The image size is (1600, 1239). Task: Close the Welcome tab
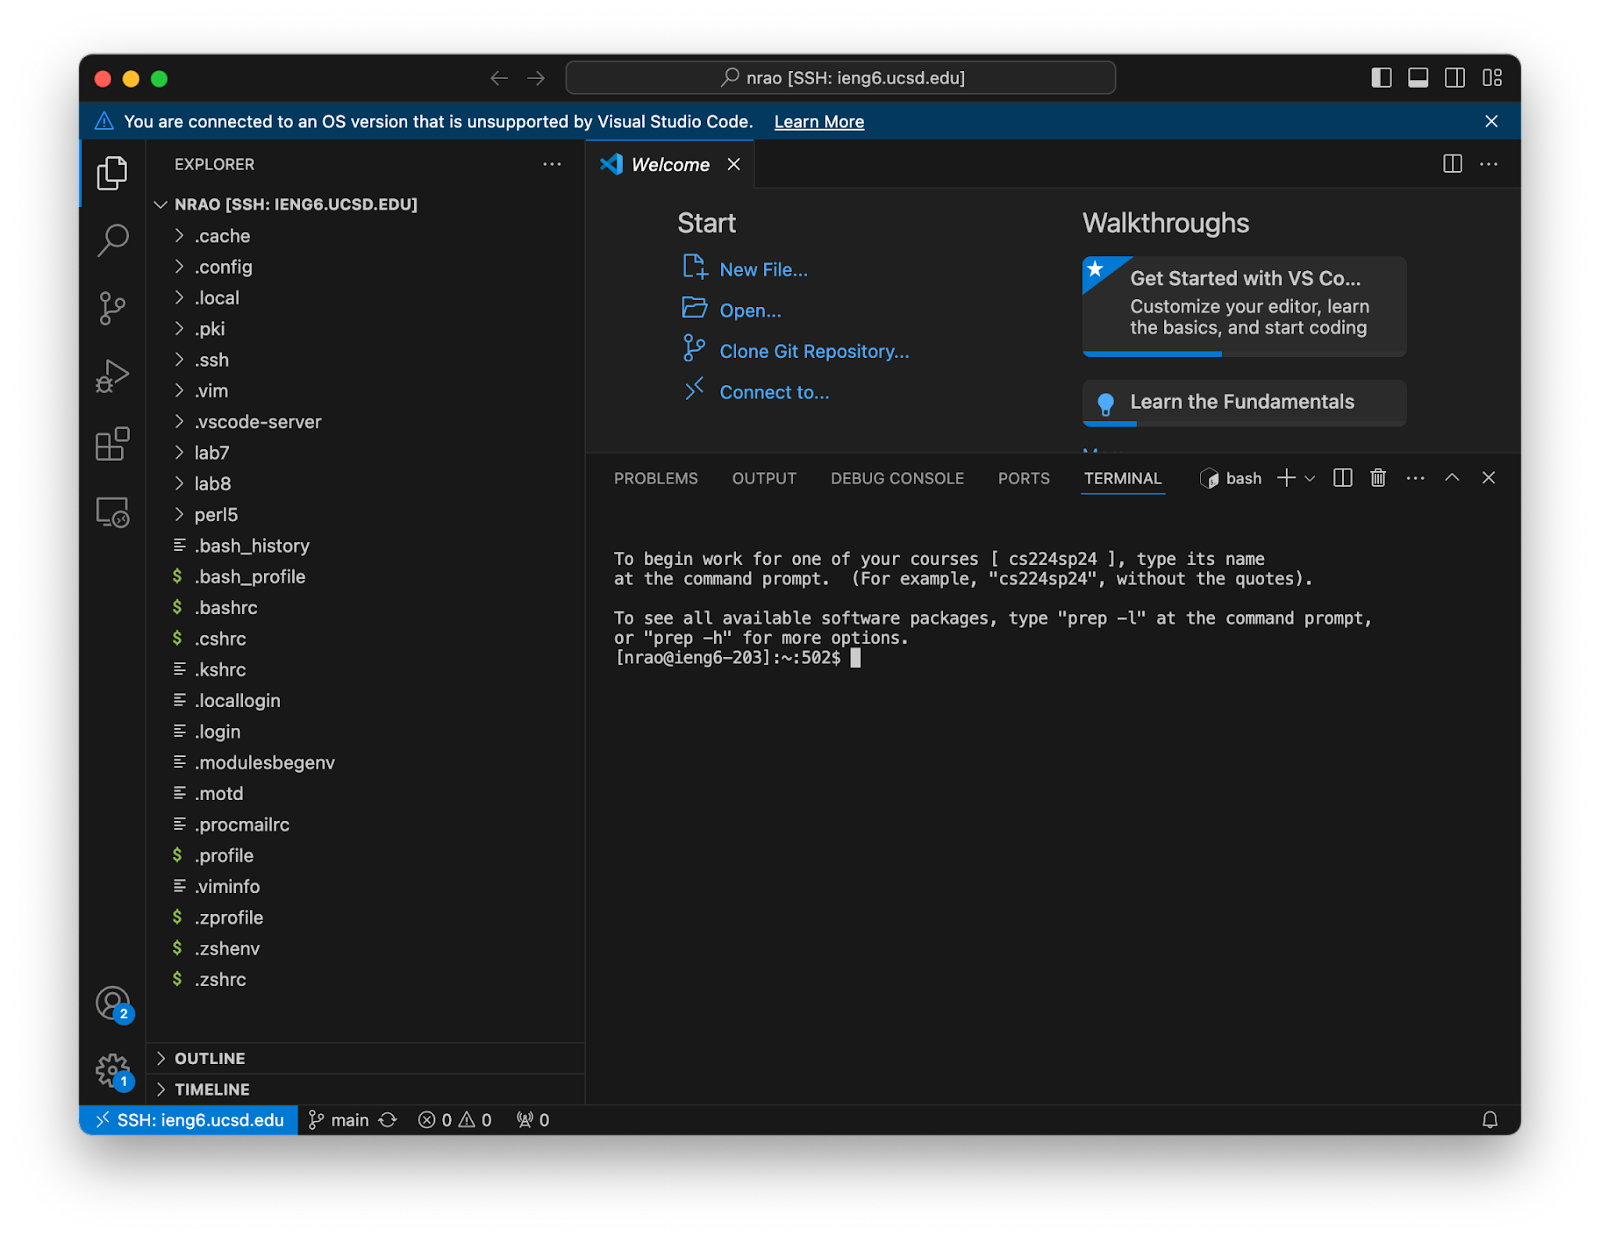734,164
